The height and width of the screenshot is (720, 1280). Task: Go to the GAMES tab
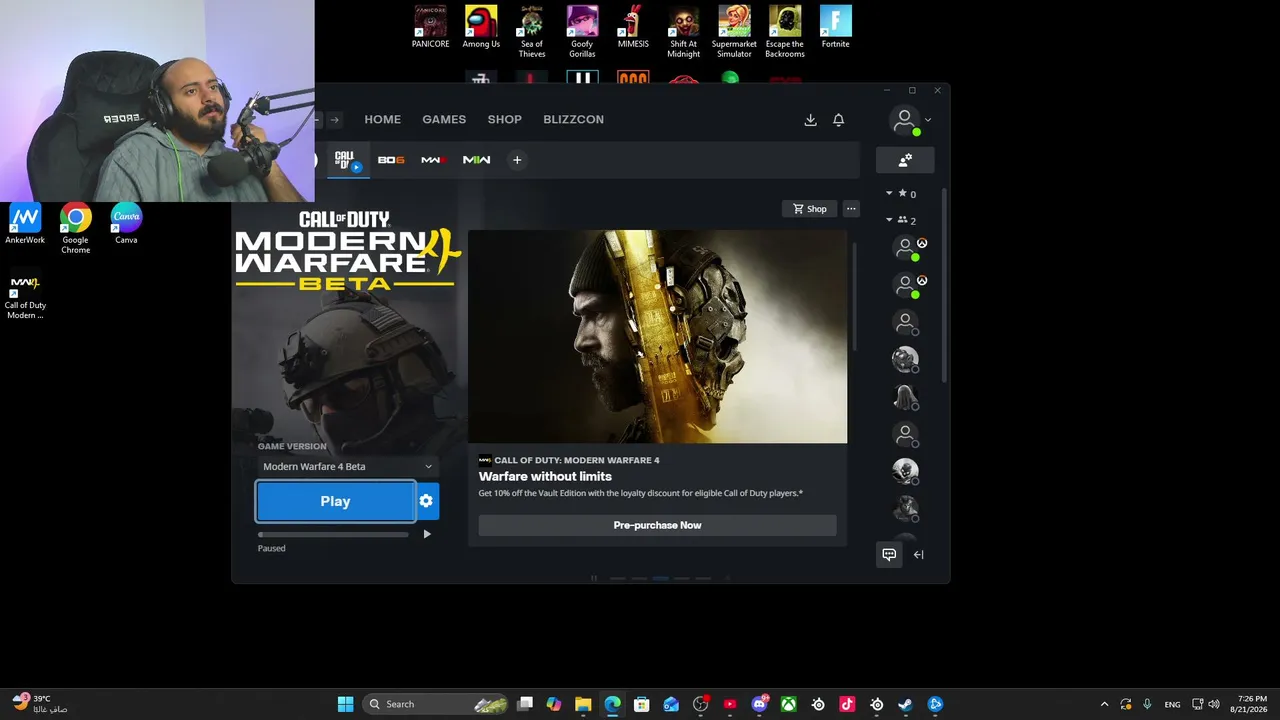(444, 120)
